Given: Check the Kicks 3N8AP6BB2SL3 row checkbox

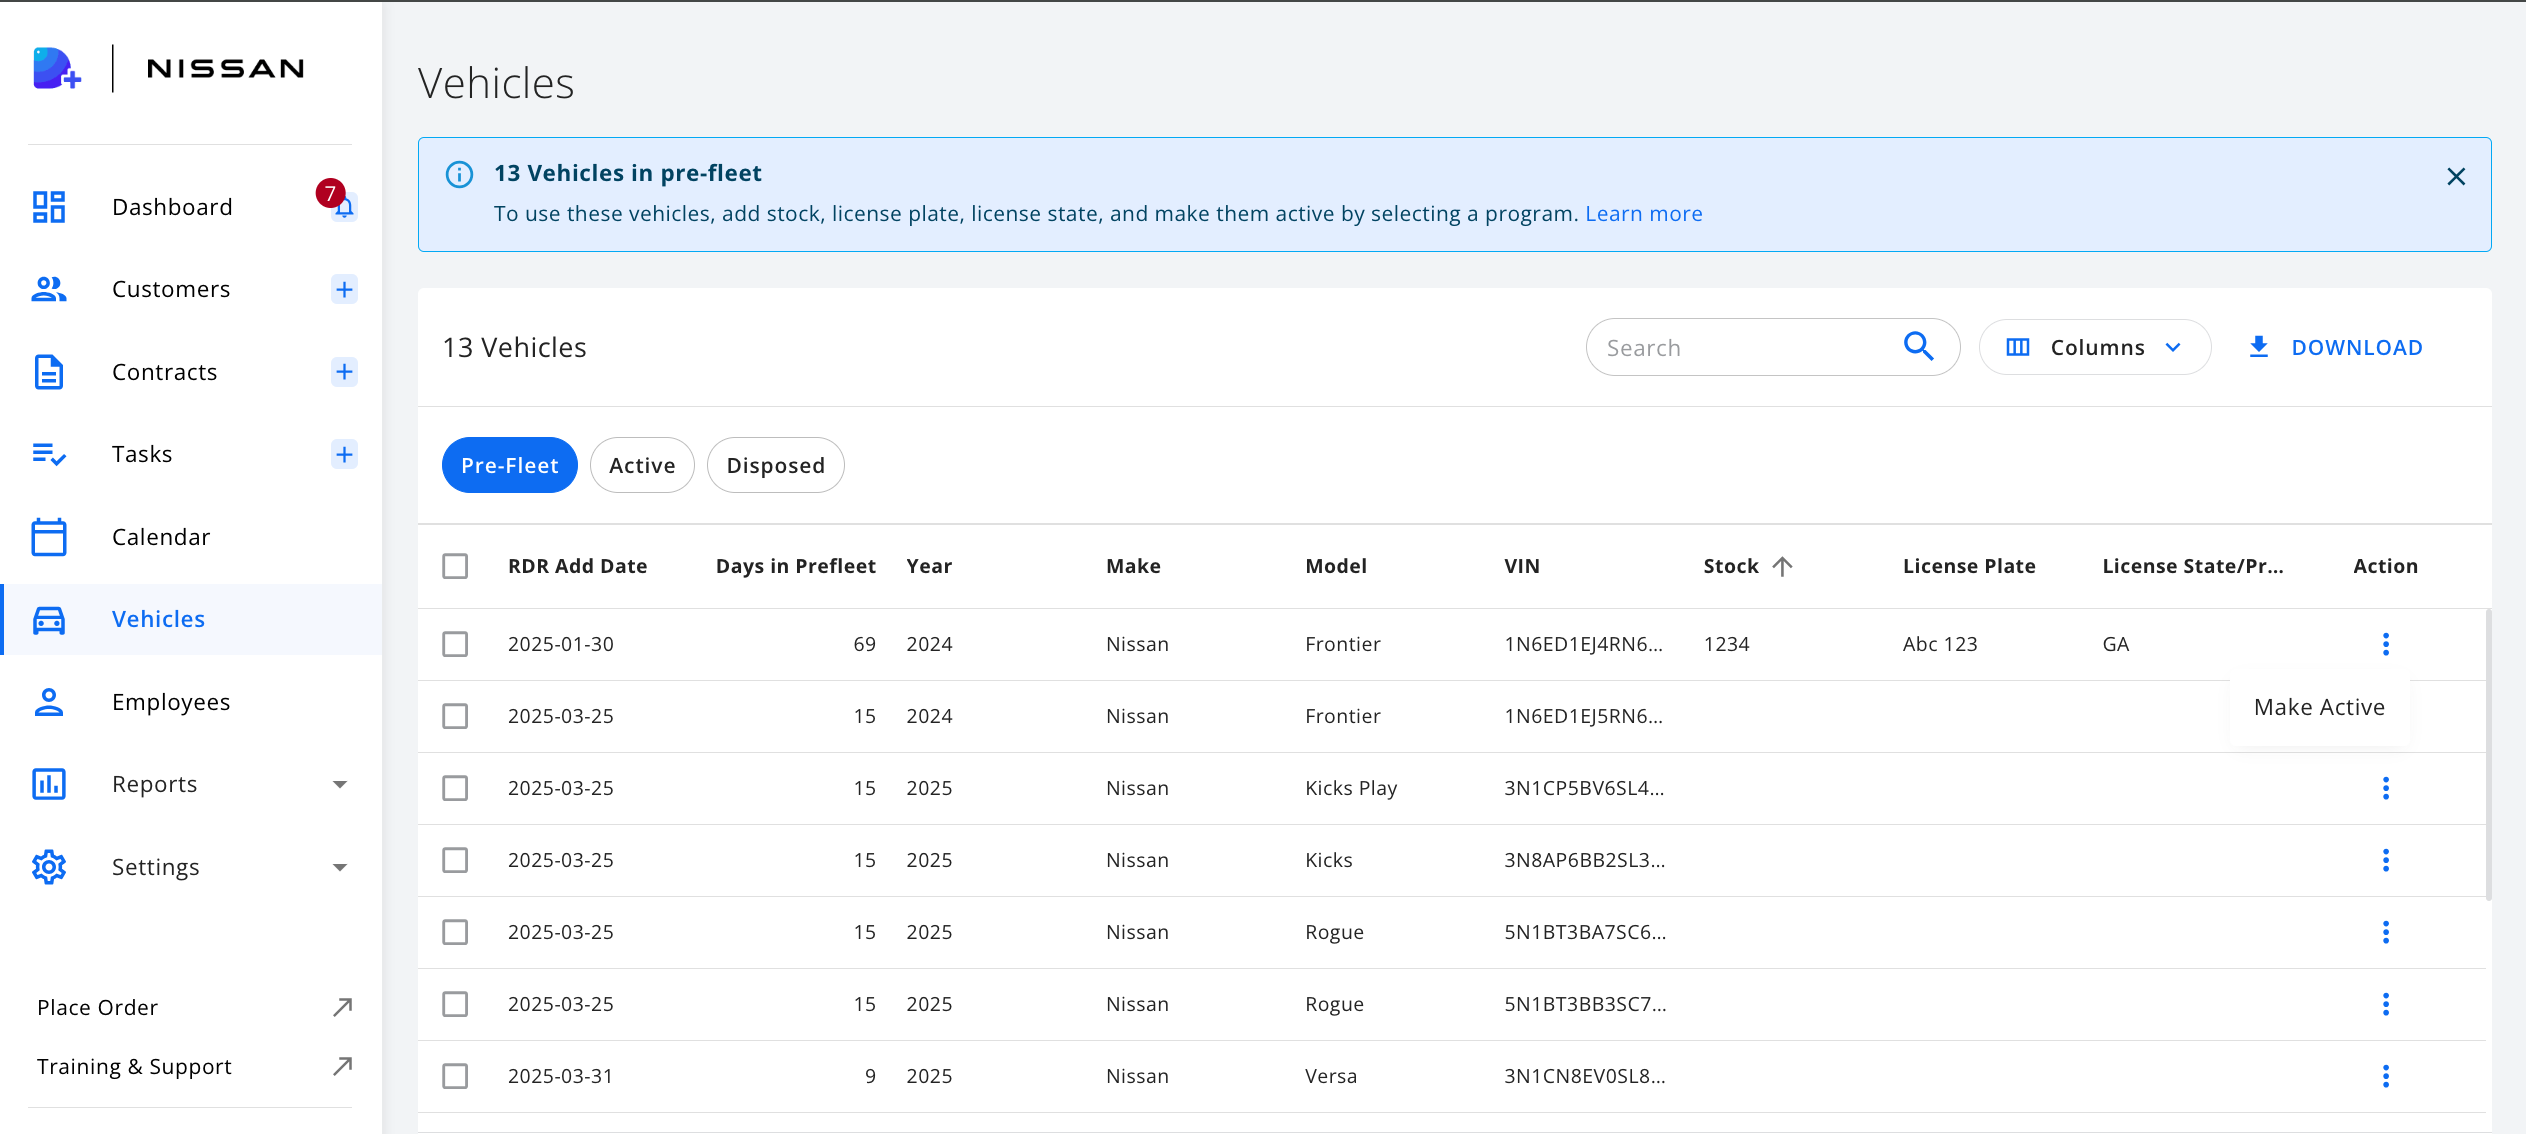Looking at the screenshot, I should pyautogui.click(x=455, y=860).
